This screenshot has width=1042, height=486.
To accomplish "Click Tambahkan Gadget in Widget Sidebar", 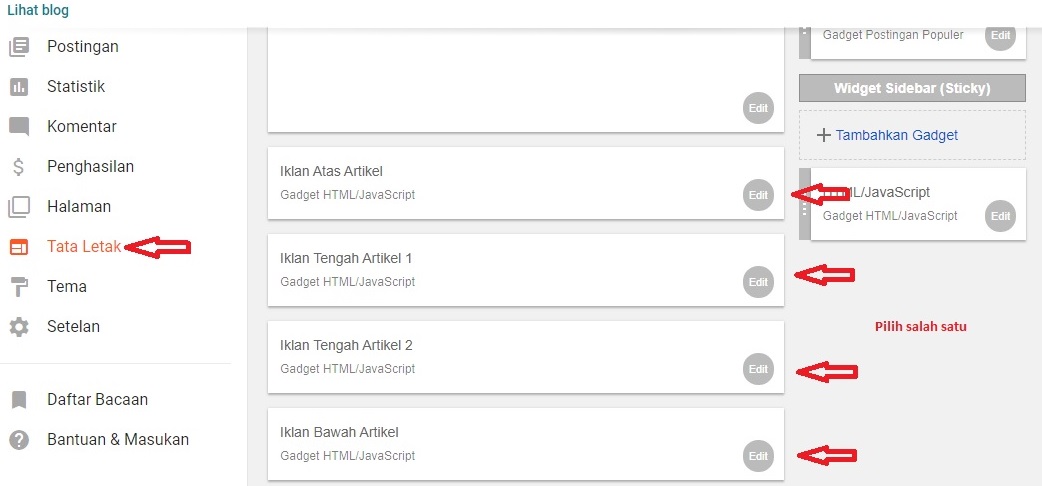I will click(x=896, y=135).
